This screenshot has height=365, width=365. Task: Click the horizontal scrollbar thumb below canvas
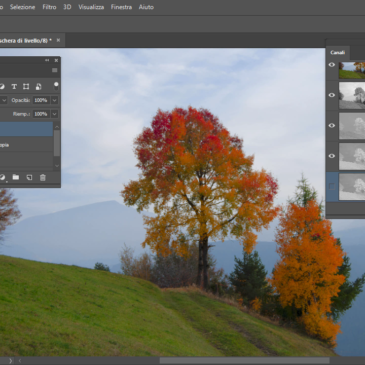(244, 360)
